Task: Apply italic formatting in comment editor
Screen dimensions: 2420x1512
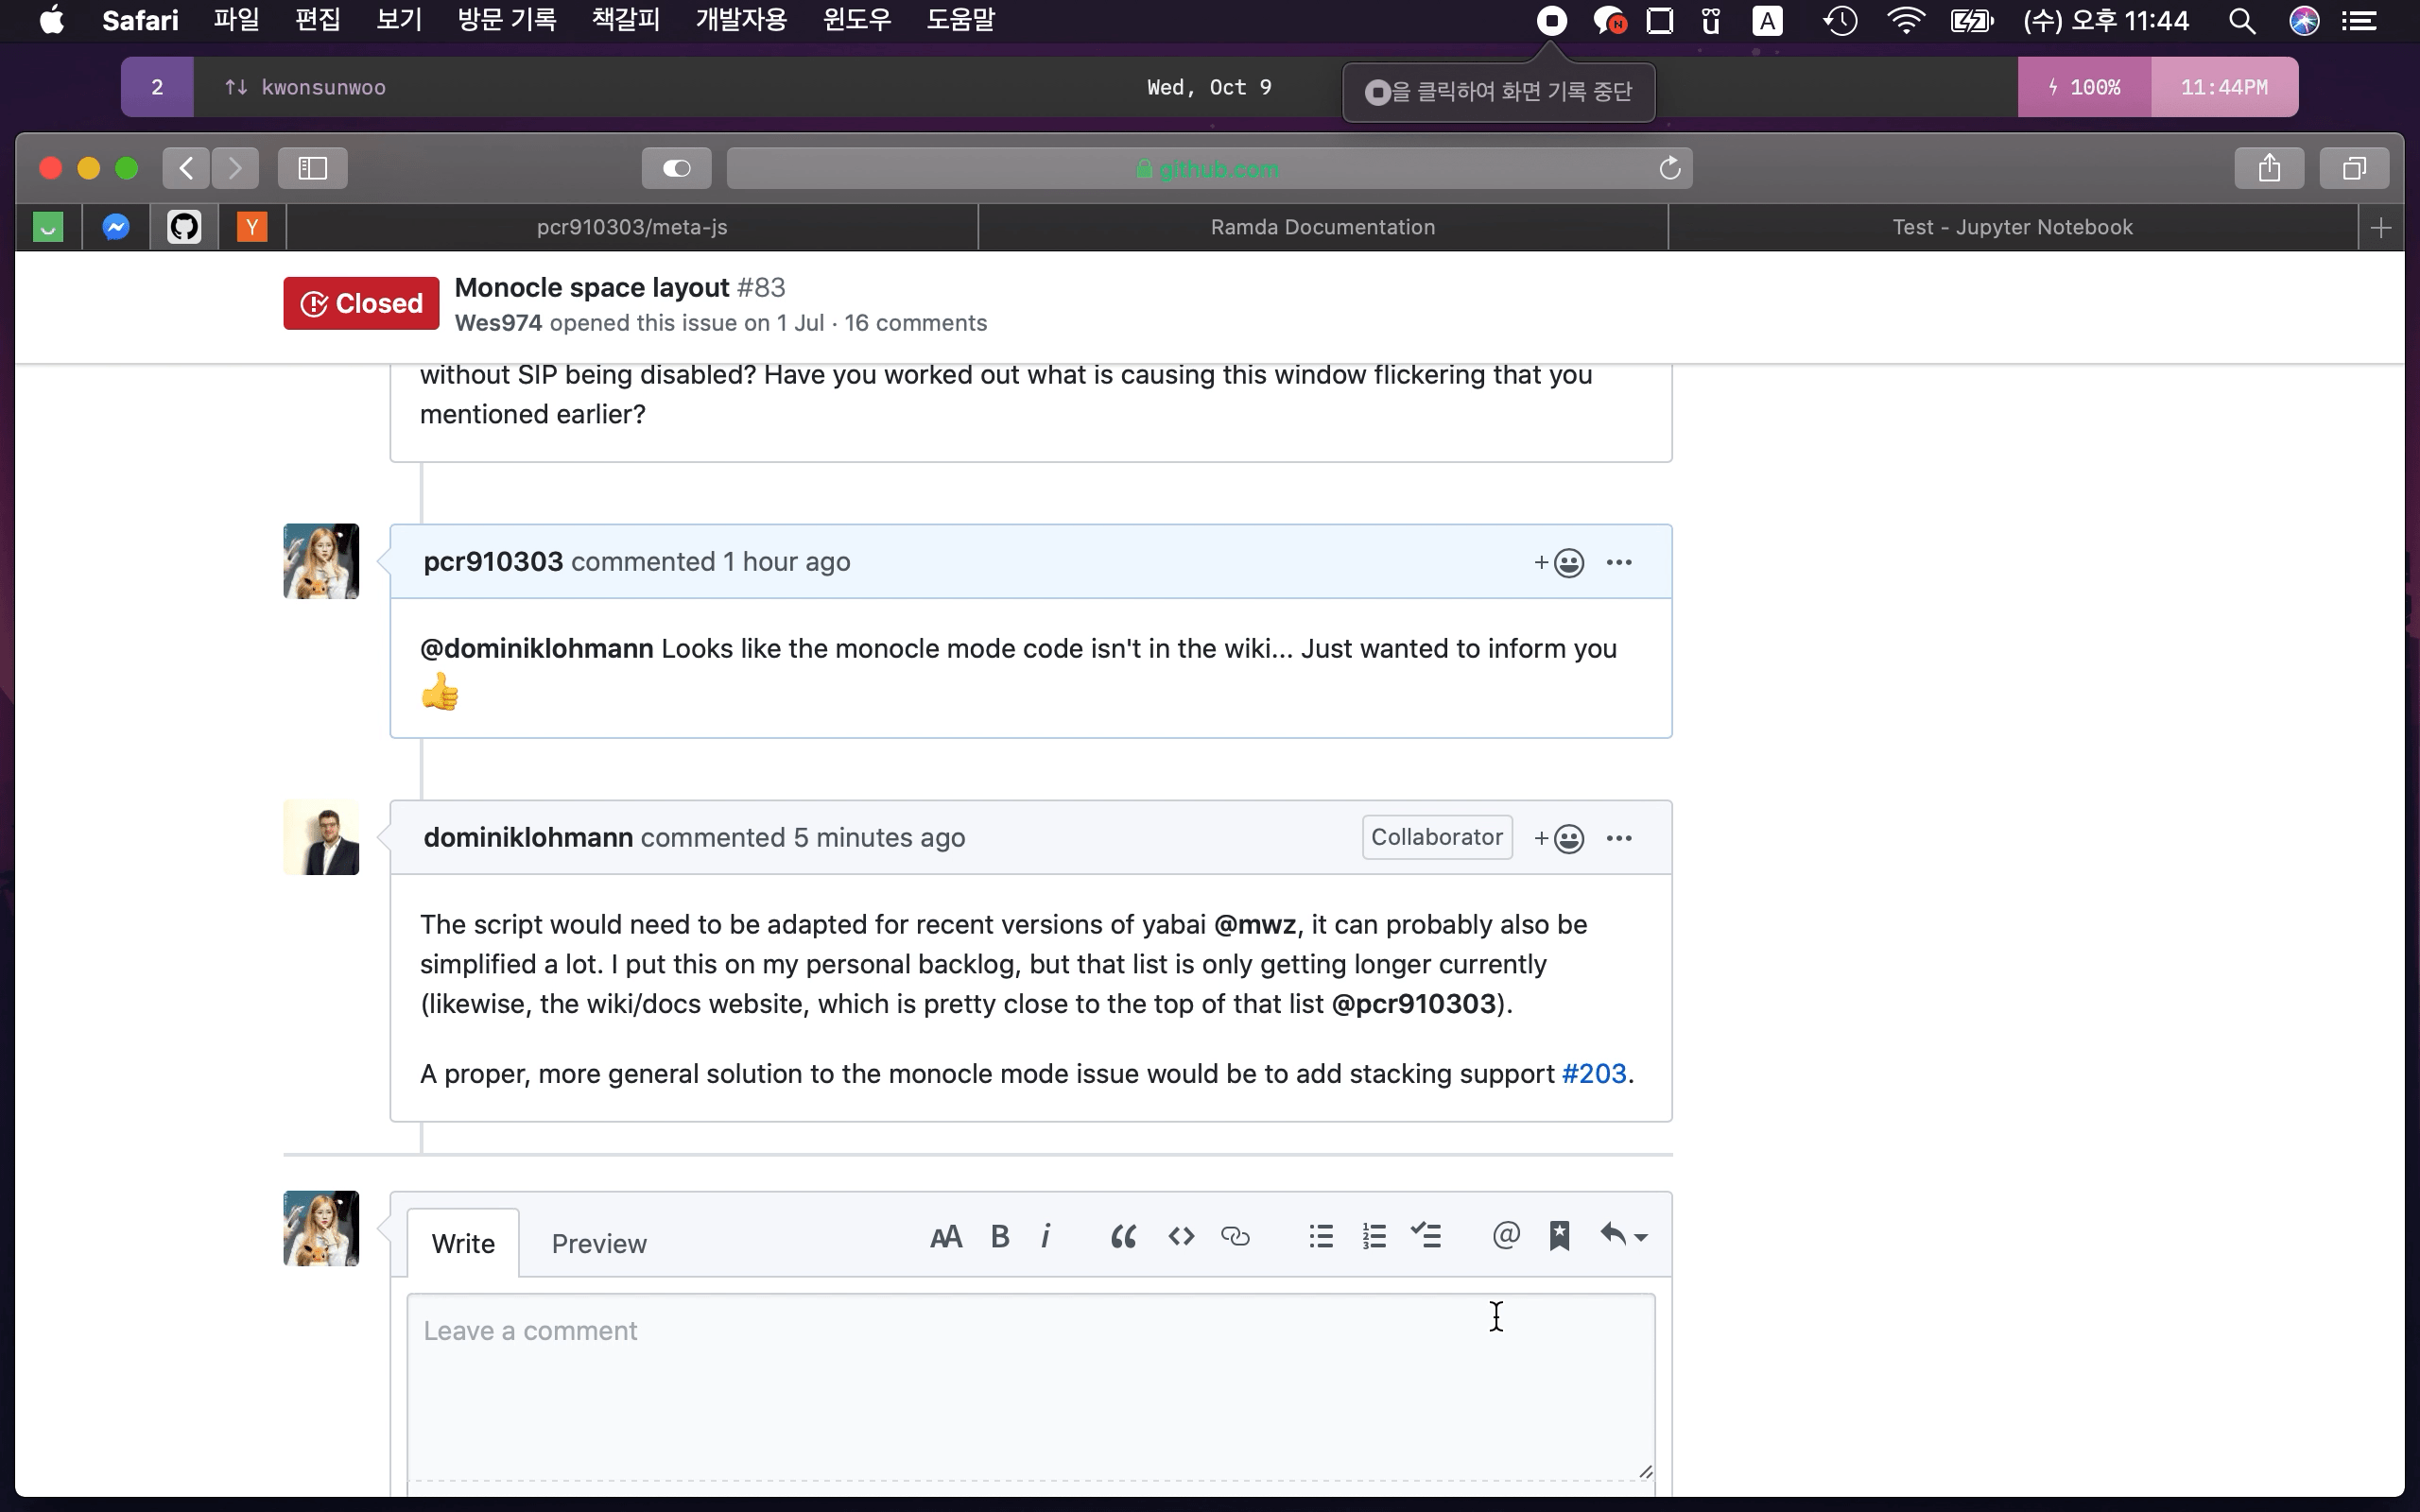Action: coord(1046,1237)
